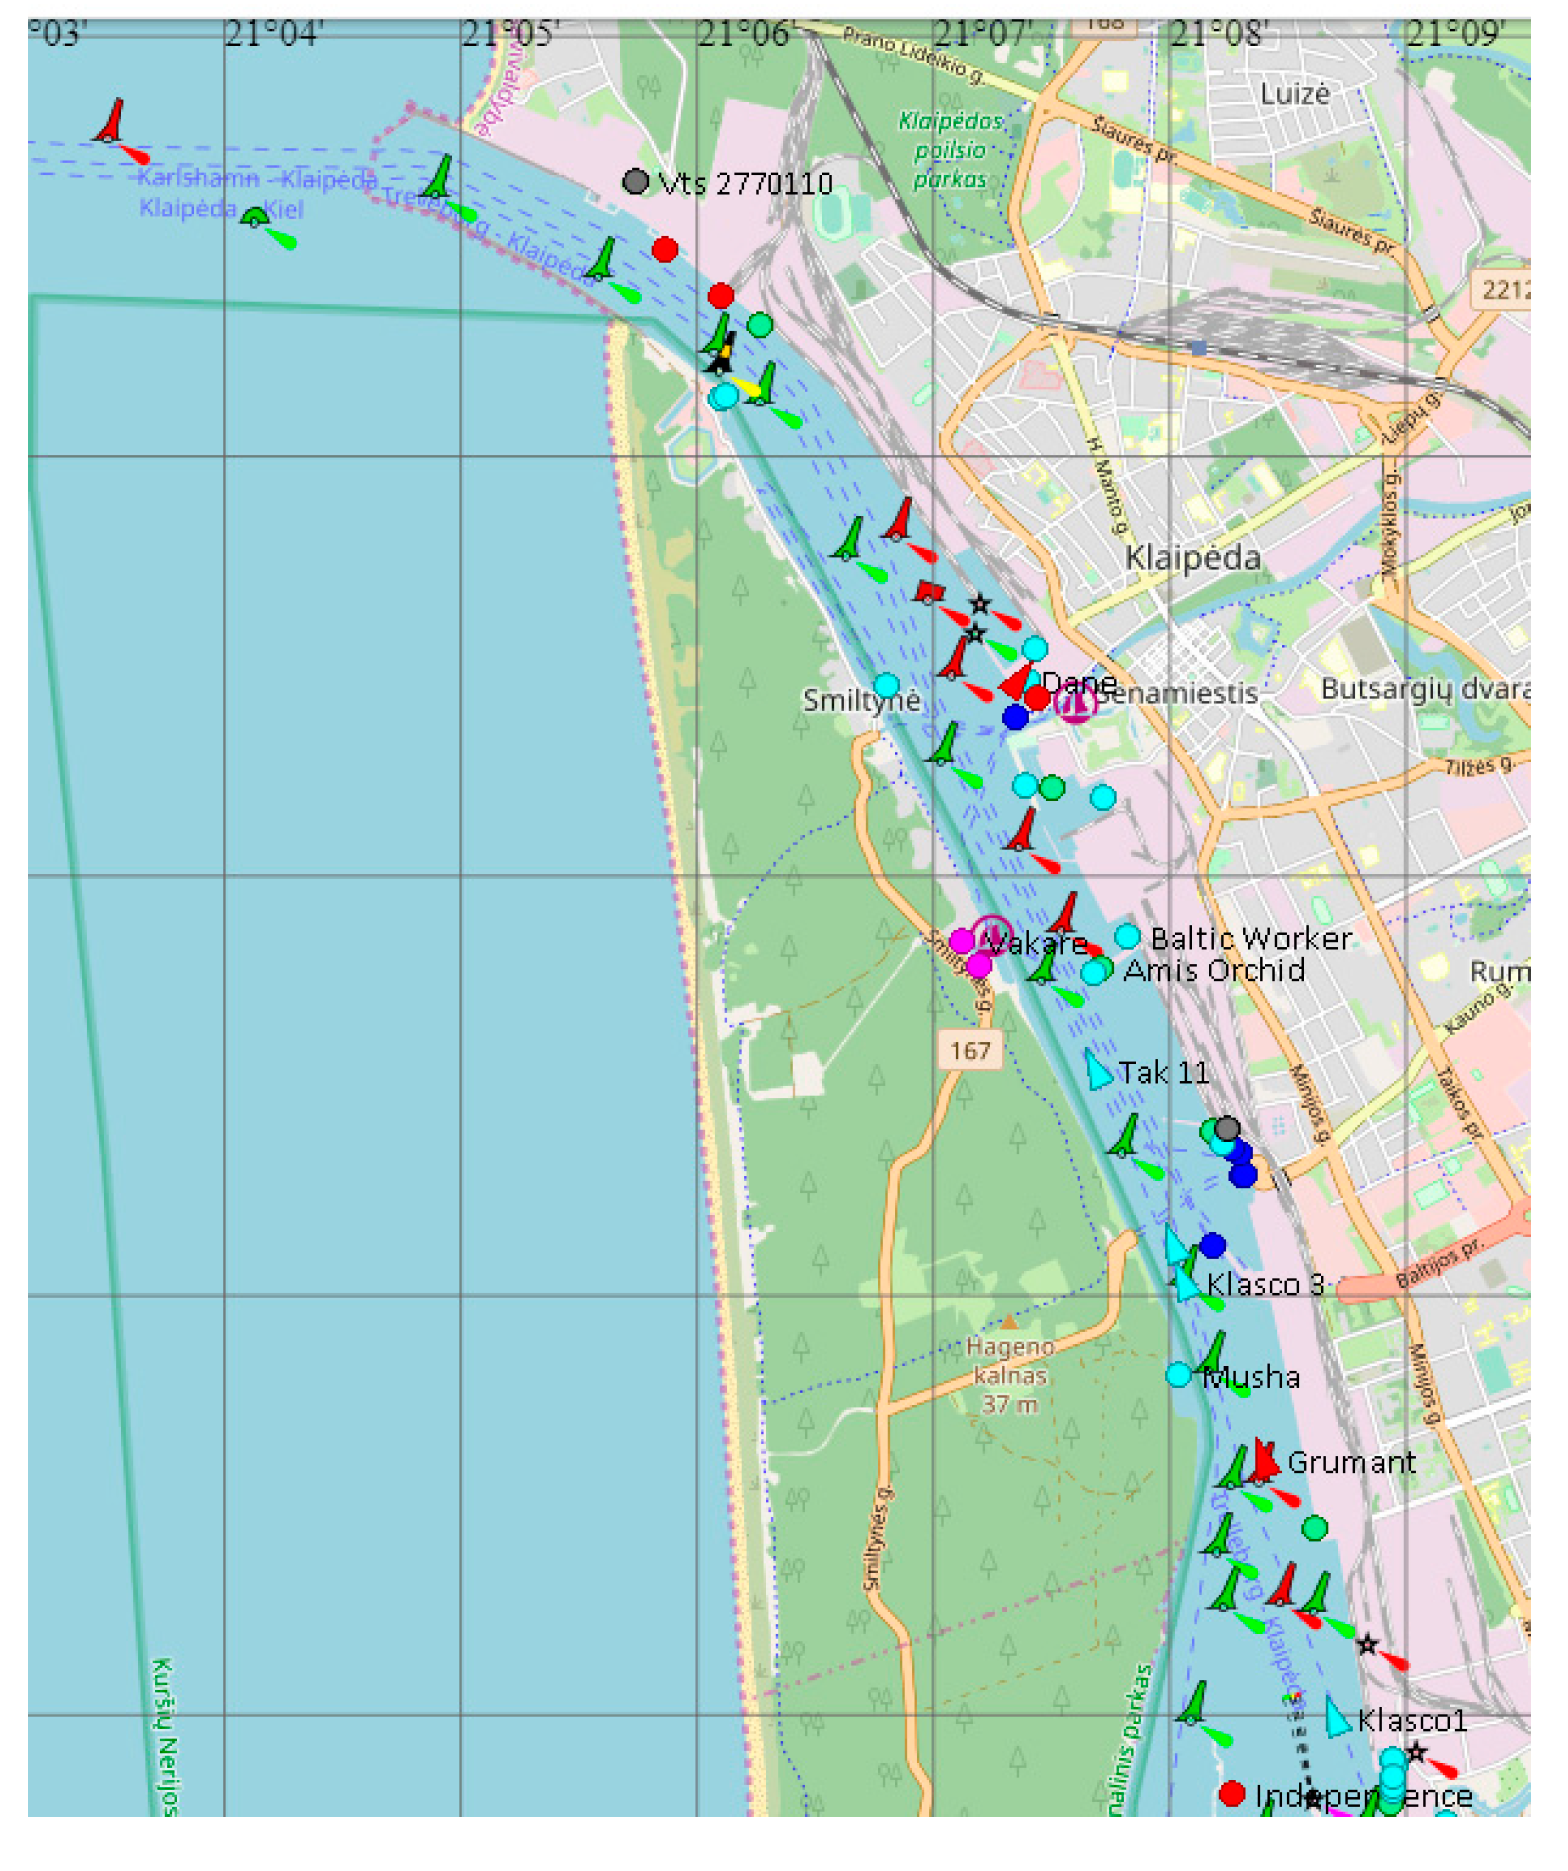Click the Amis Orchid vessel label

tap(1214, 970)
